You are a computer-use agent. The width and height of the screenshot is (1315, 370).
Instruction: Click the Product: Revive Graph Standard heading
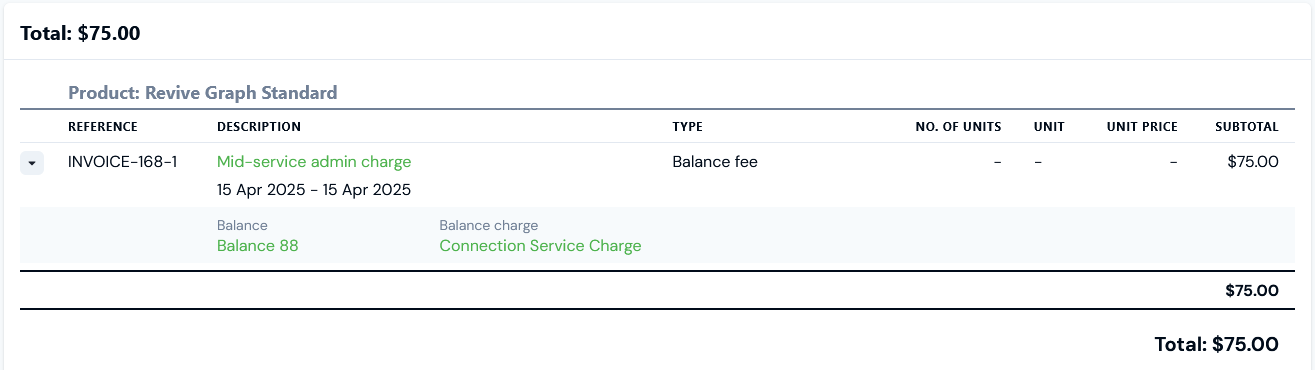[203, 93]
